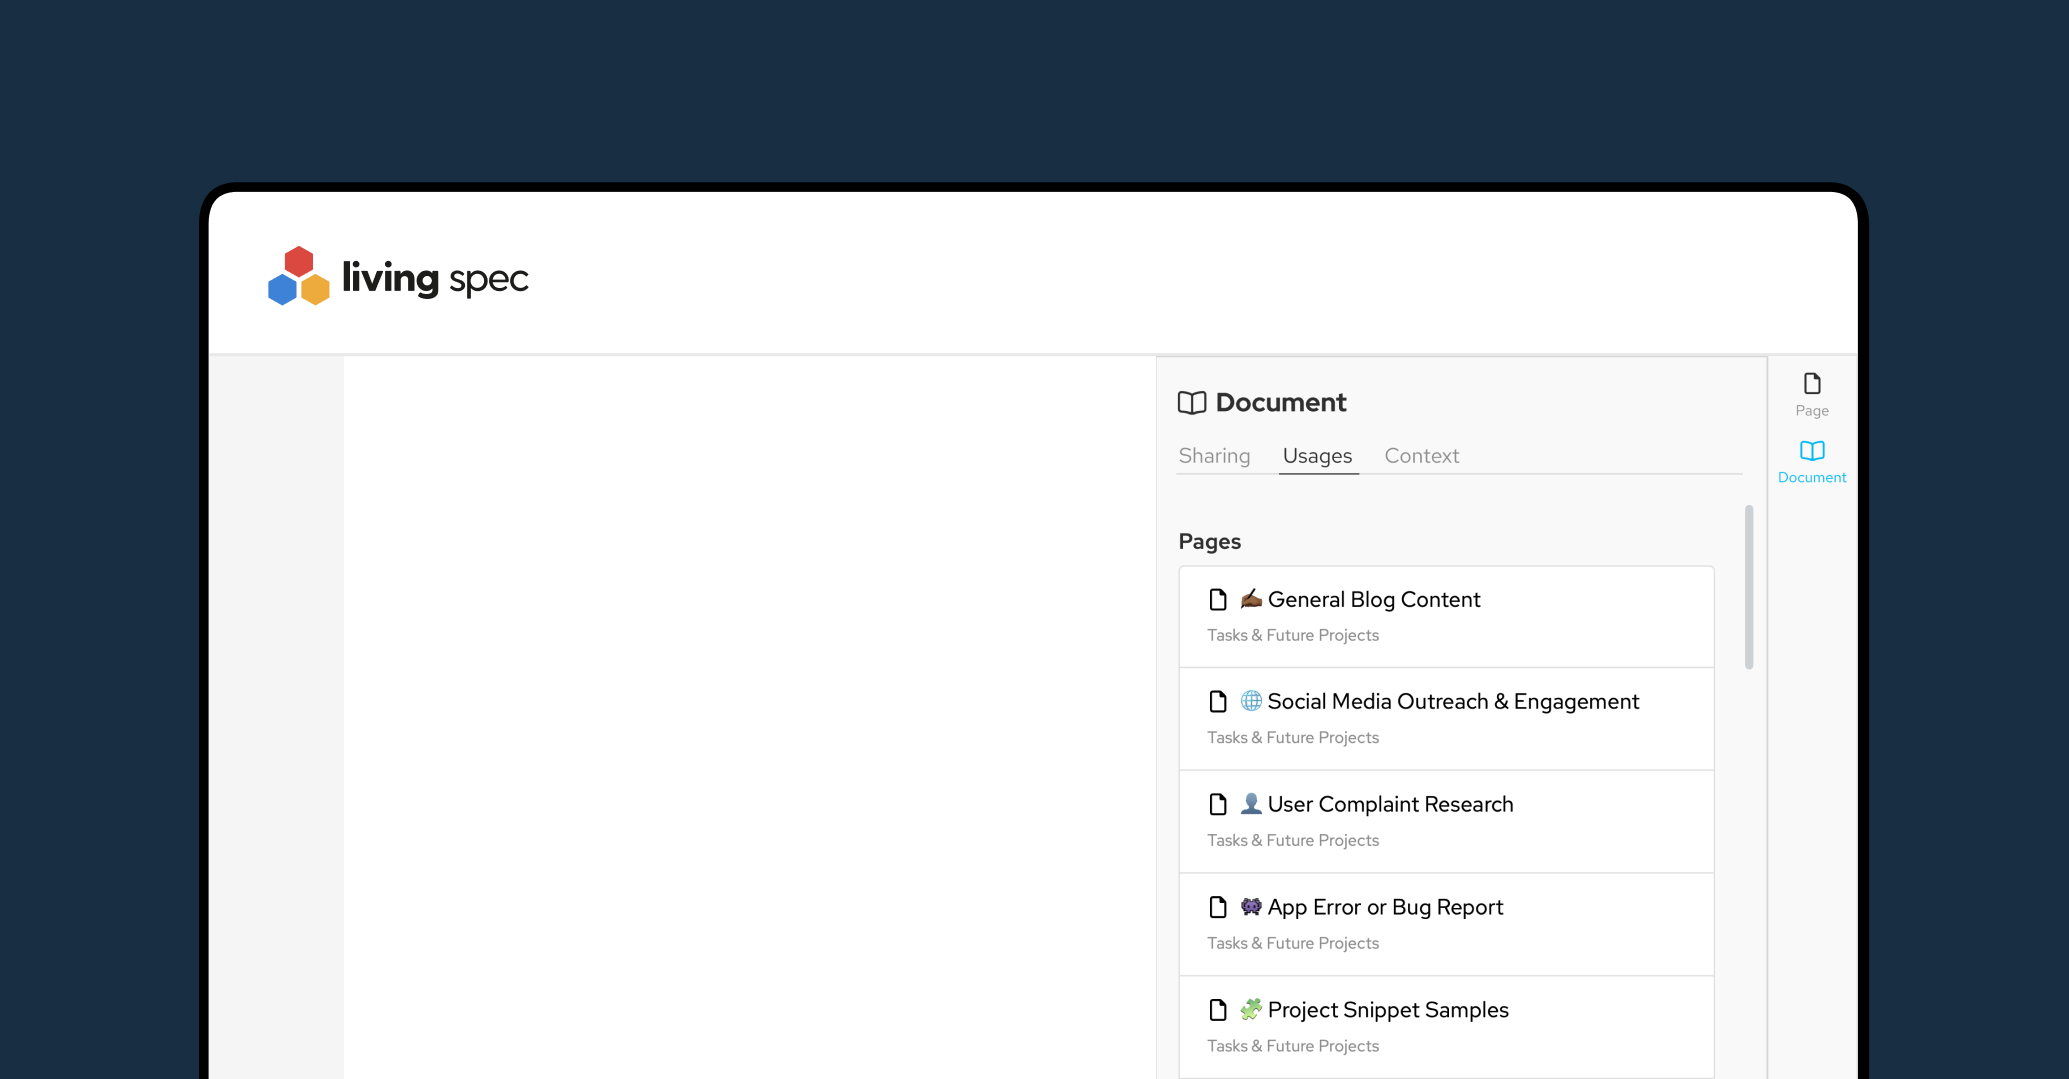Click the Pages list vertical scrollbar
Image resolution: width=2069 pixels, height=1079 pixels.
[x=1748, y=587]
